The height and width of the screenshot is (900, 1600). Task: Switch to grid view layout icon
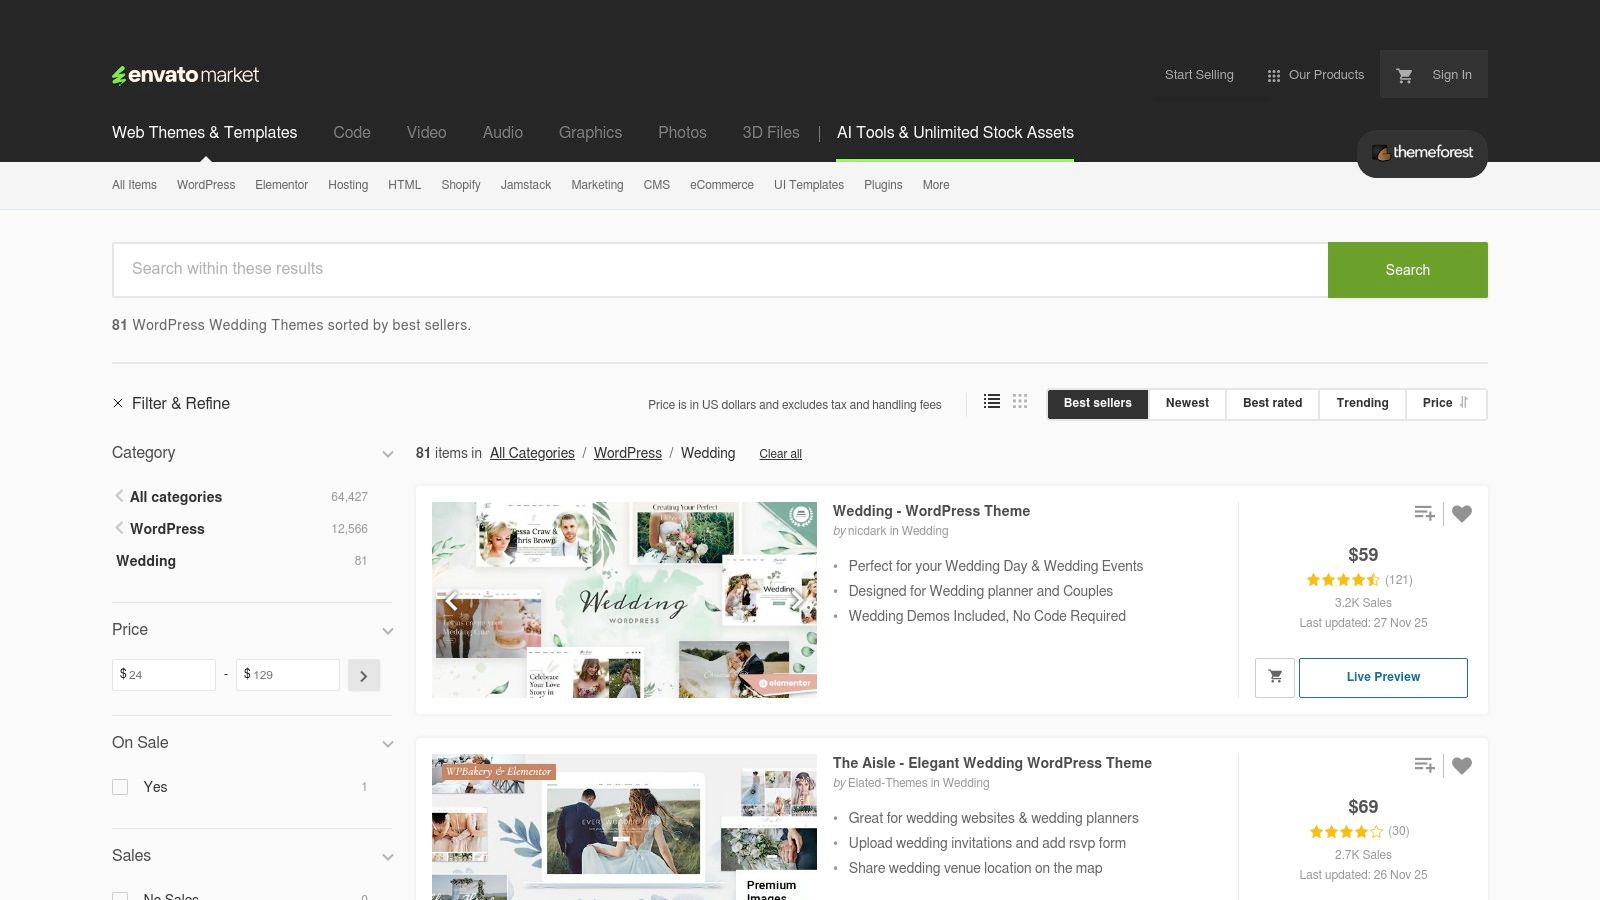pyautogui.click(x=1019, y=401)
